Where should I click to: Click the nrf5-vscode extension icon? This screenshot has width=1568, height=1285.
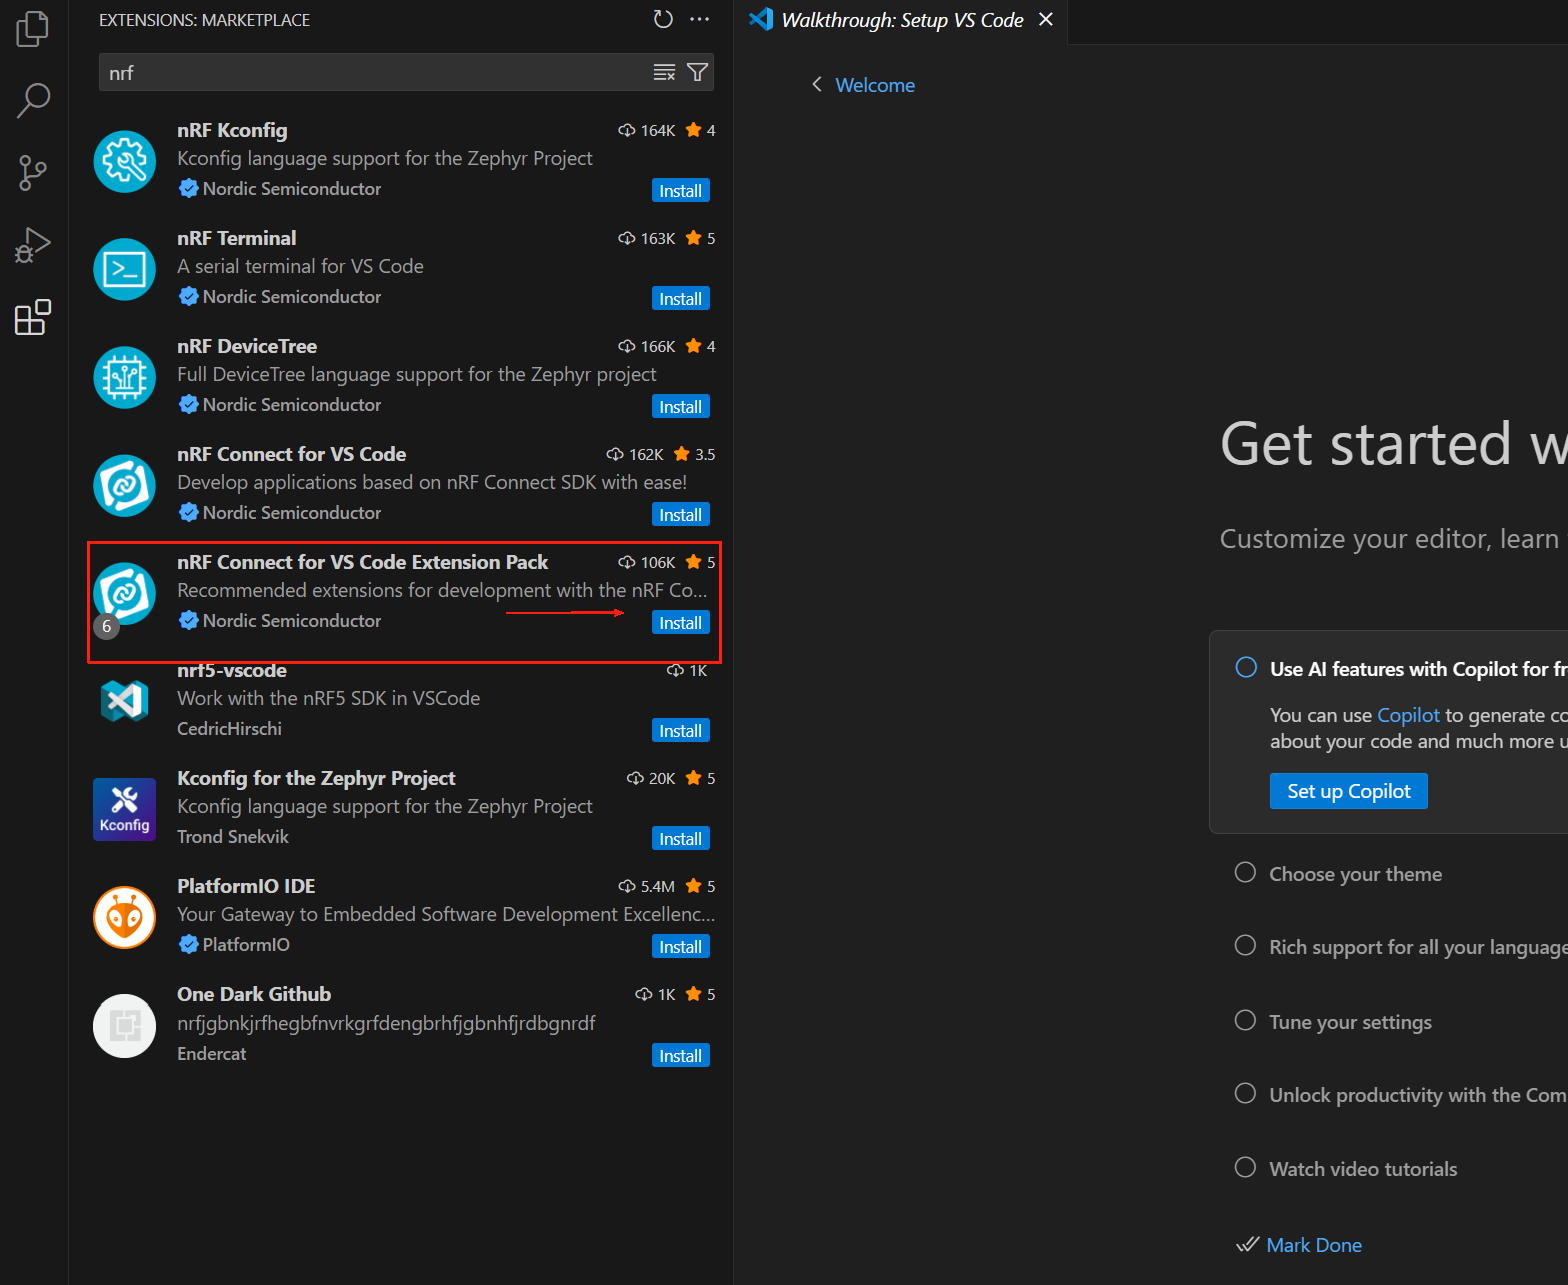[125, 701]
